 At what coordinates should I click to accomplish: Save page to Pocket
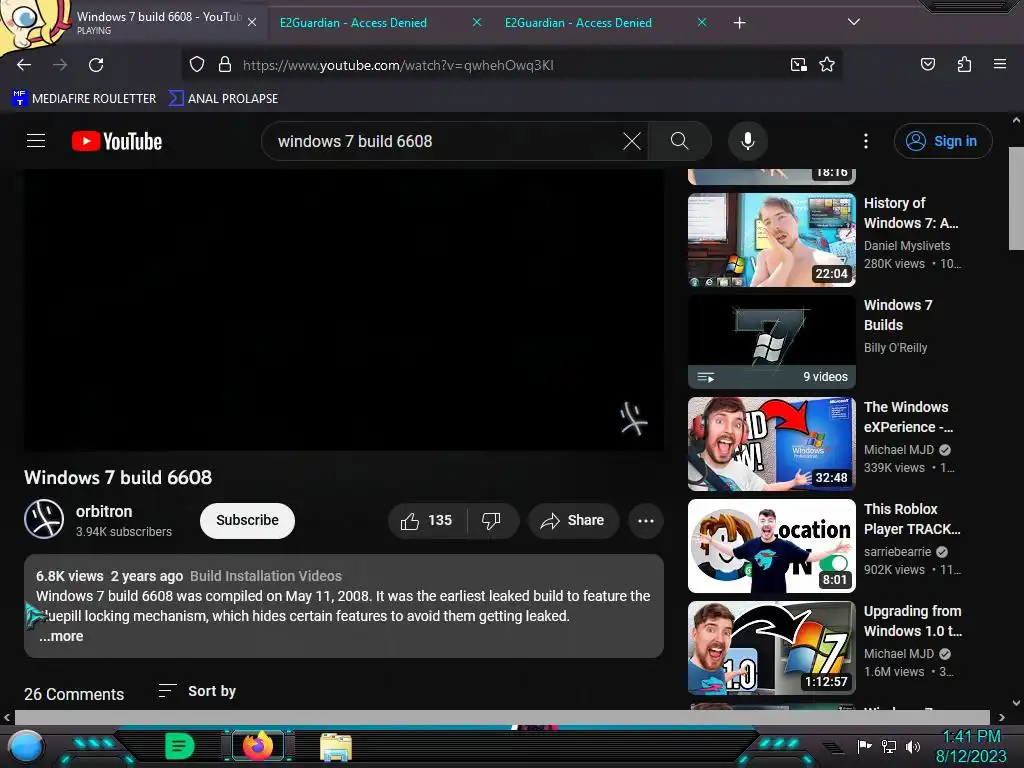point(927,64)
